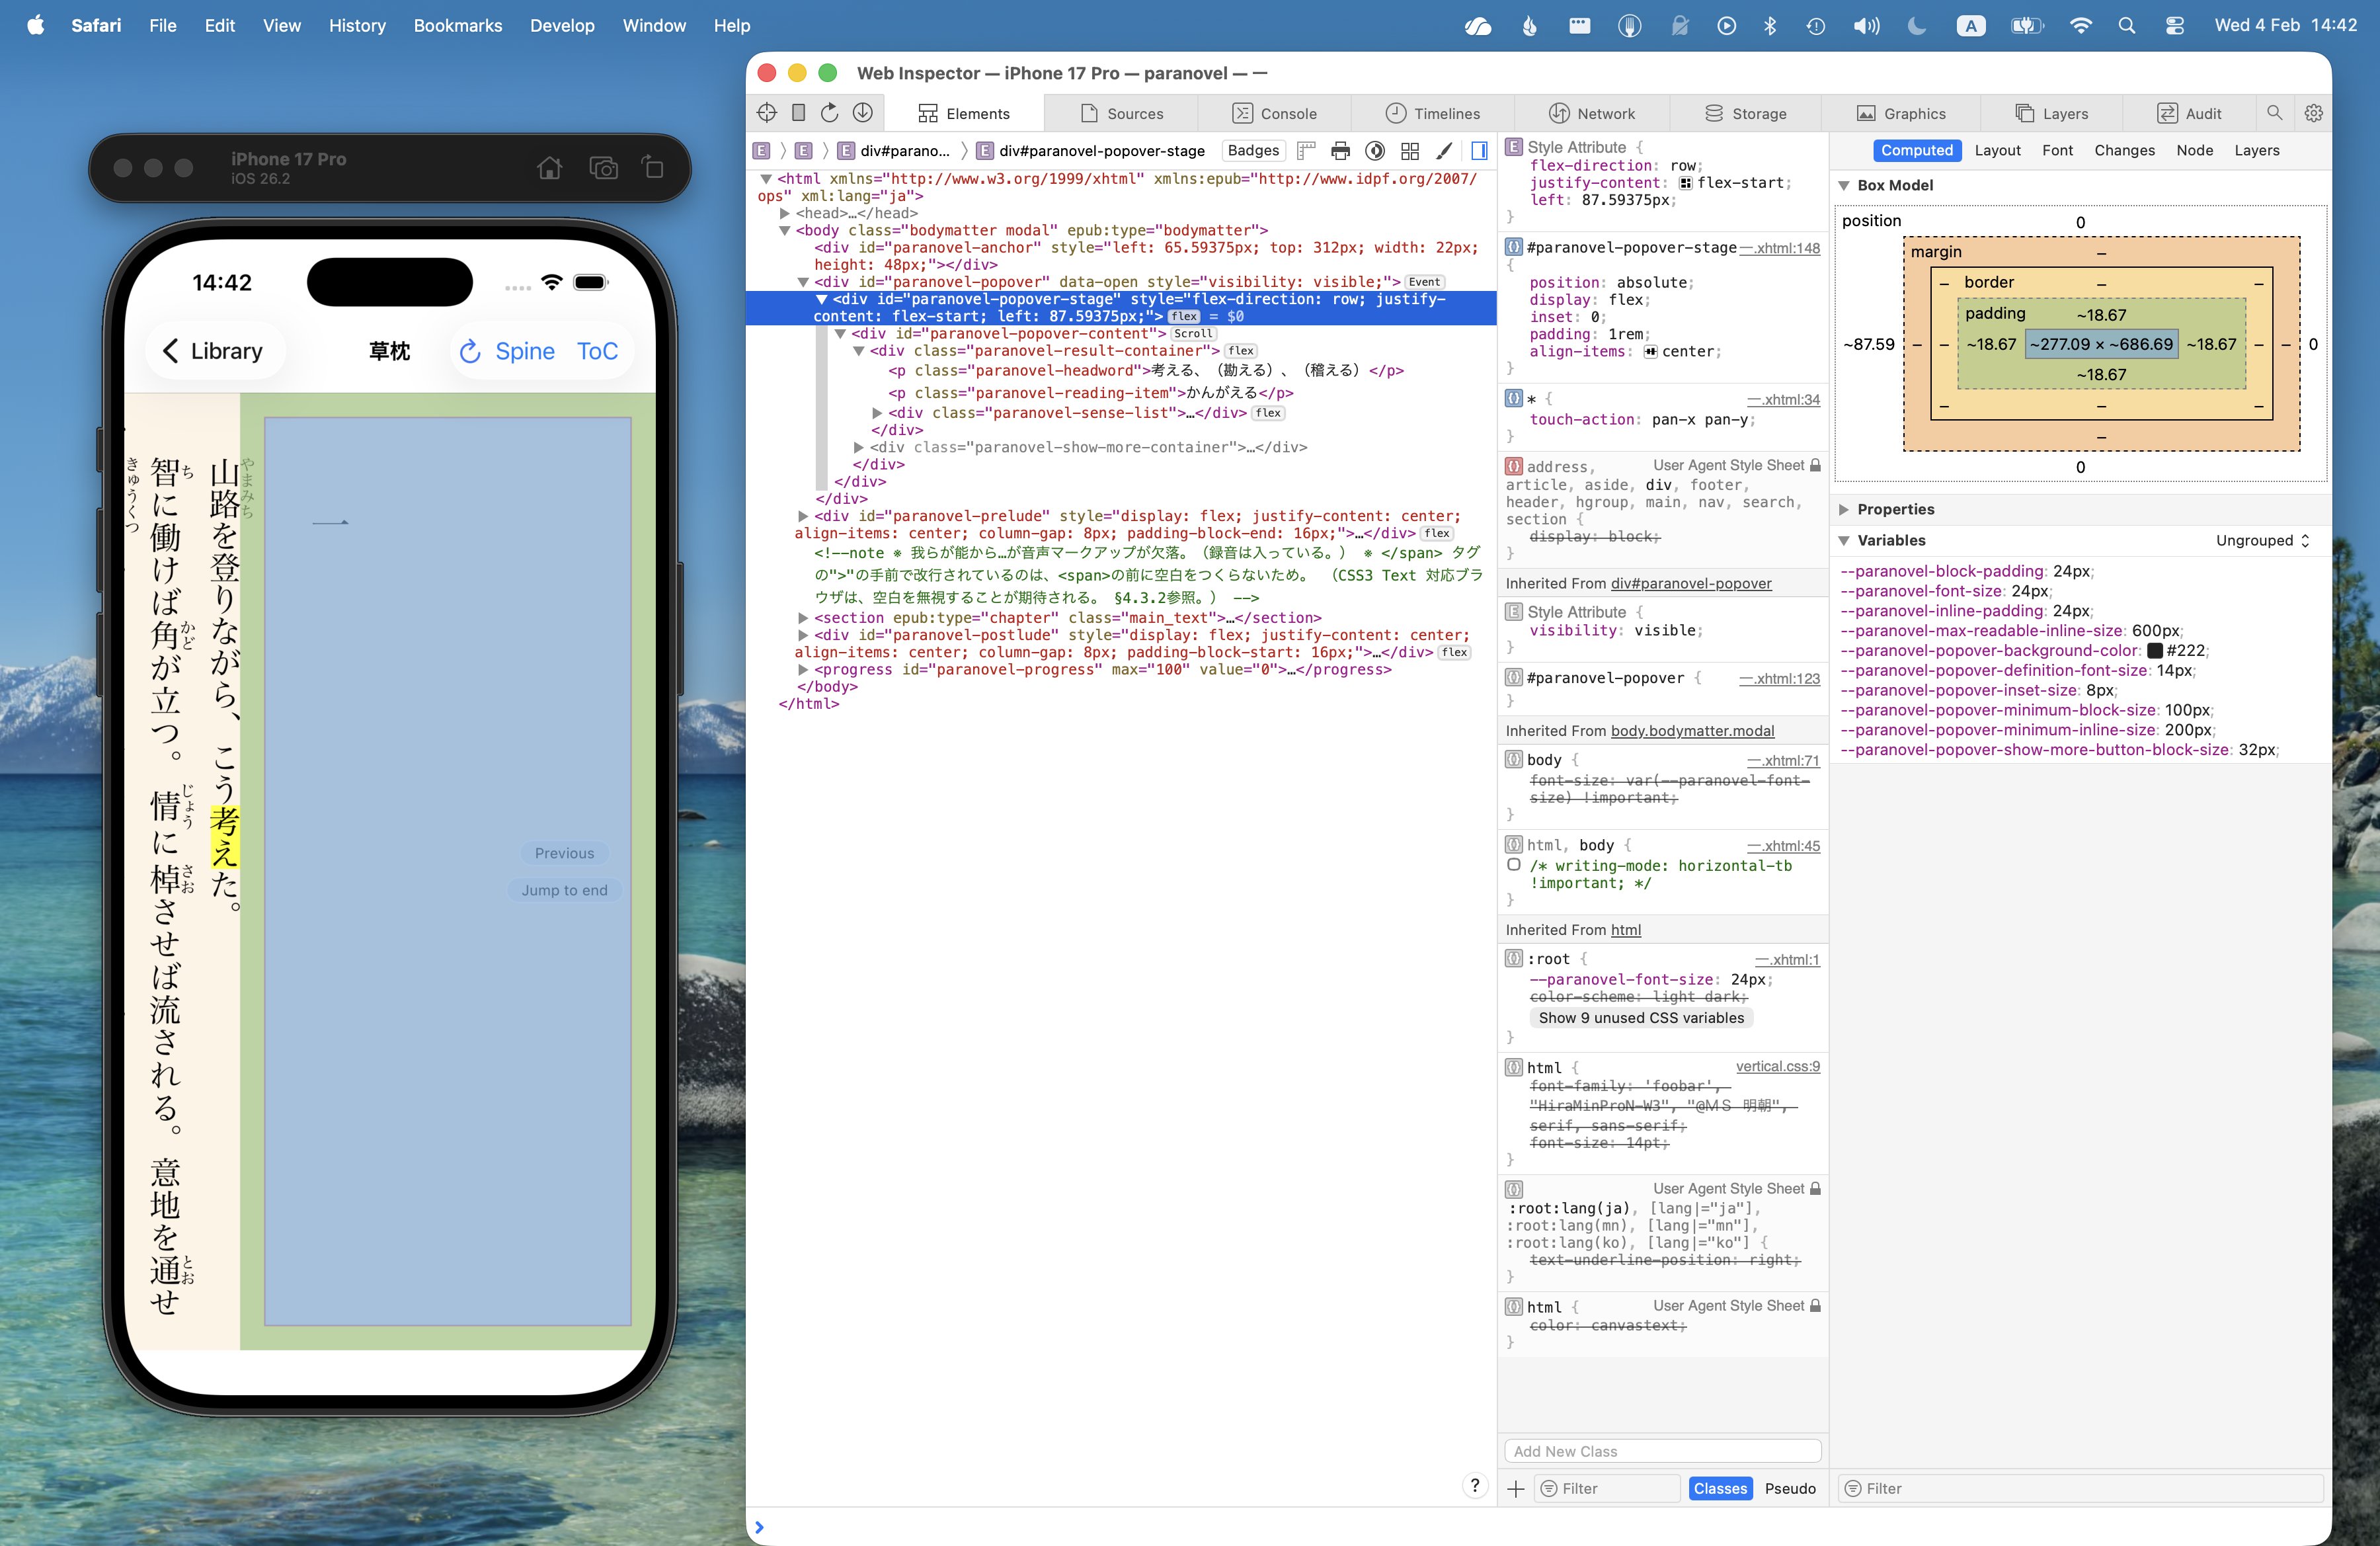The width and height of the screenshot is (2380, 1546).
Task: Open the Graphics tab
Action: pos(1901,114)
